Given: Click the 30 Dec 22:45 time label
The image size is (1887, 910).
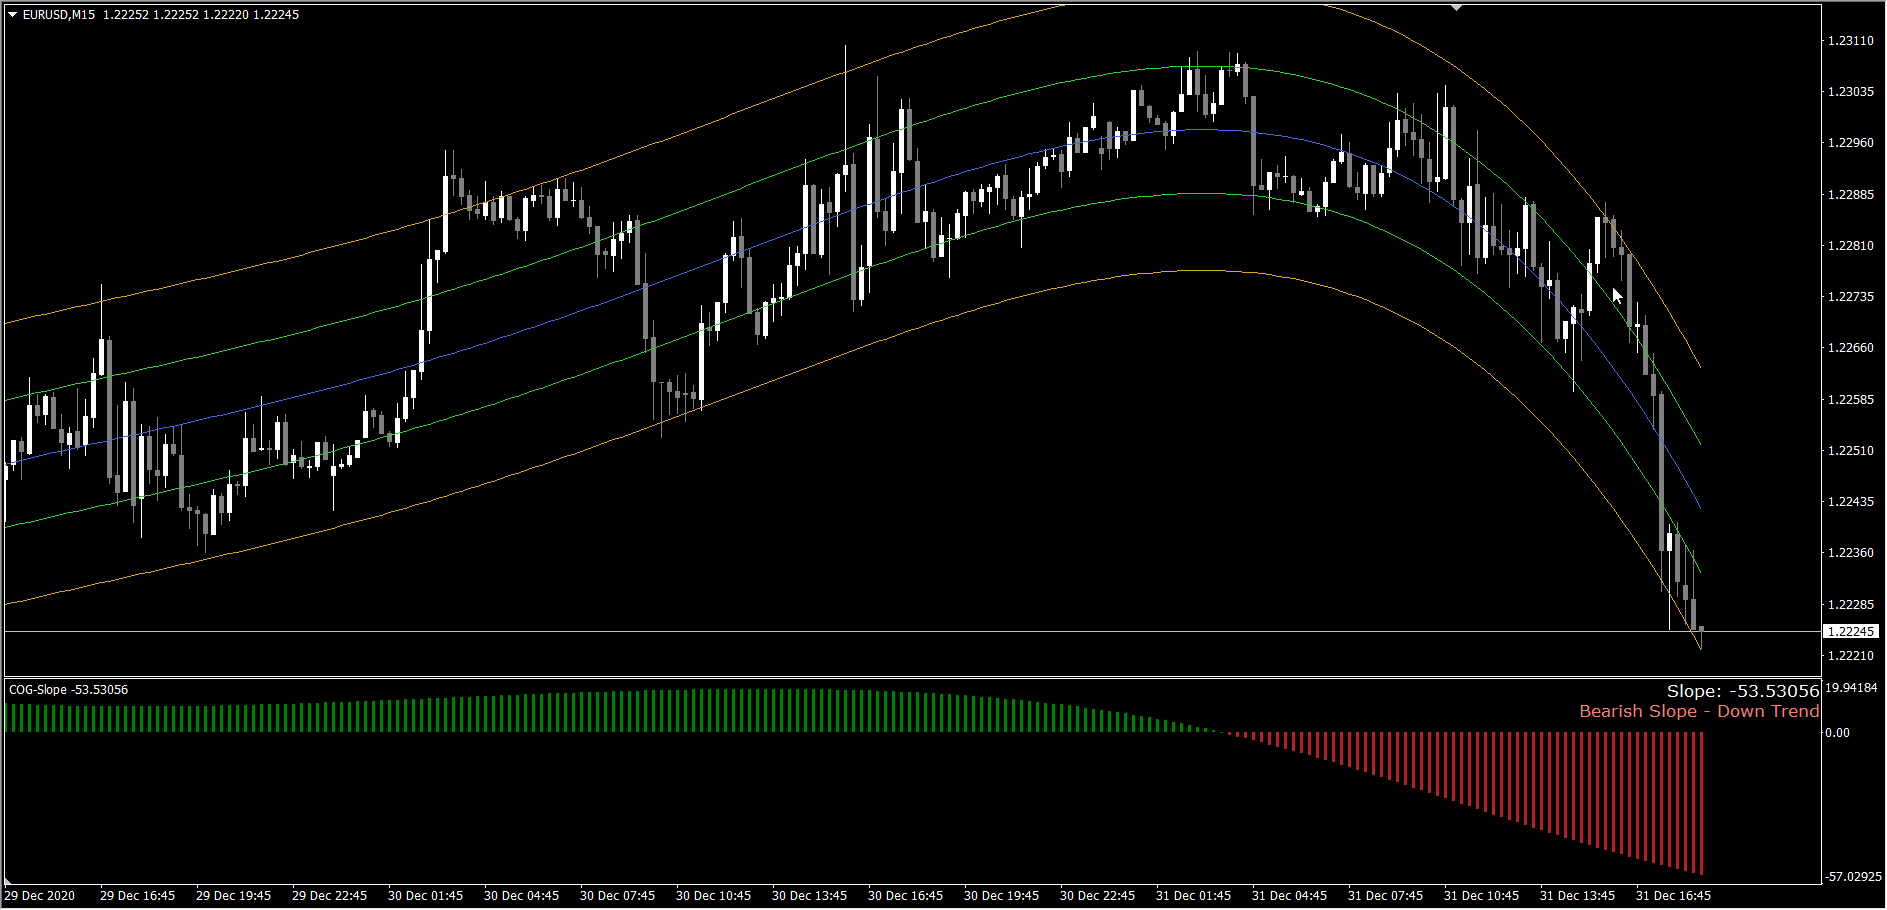Looking at the screenshot, I should coord(1098,896).
